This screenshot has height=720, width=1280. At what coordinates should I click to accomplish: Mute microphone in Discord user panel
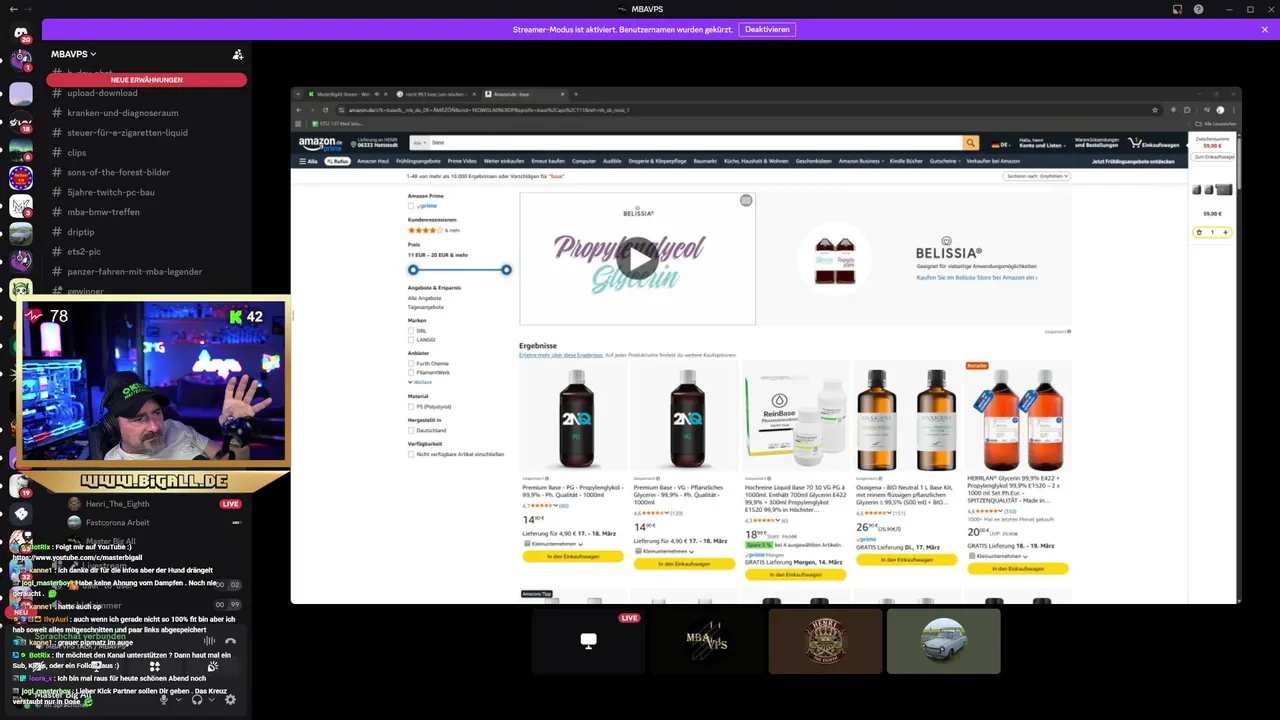[164, 699]
